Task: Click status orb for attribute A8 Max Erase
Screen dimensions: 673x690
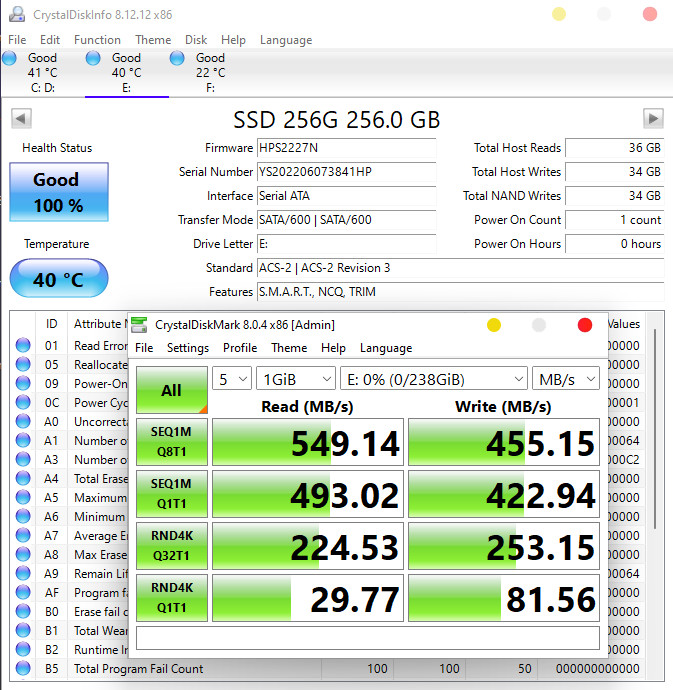Action: 23,554
